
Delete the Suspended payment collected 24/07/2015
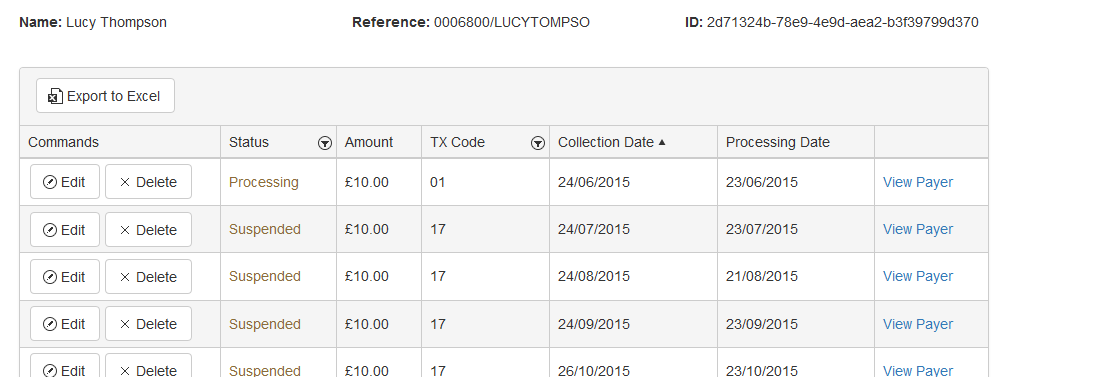tap(148, 229)
